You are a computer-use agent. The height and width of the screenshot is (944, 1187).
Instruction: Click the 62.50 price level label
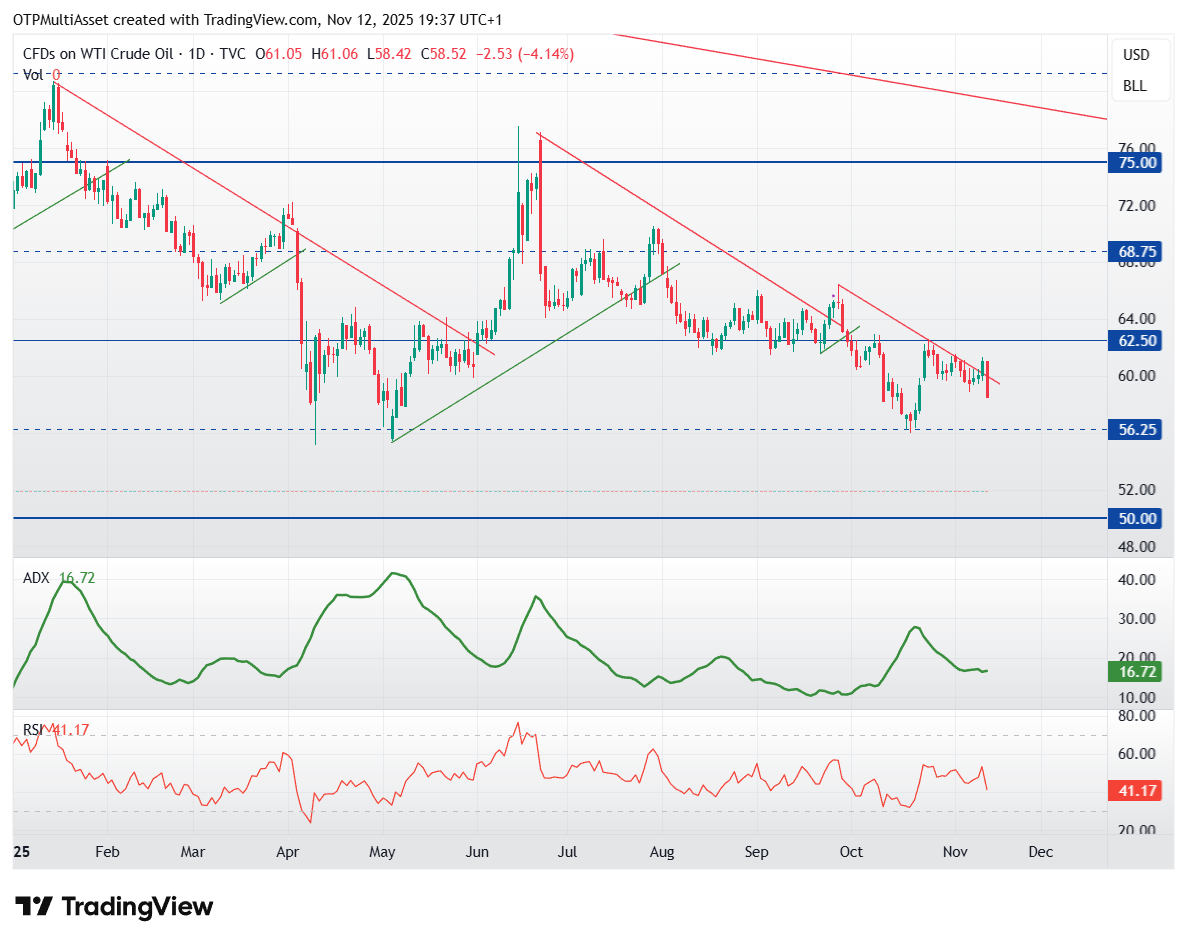pyautogui.click(x=1138, y=341)
